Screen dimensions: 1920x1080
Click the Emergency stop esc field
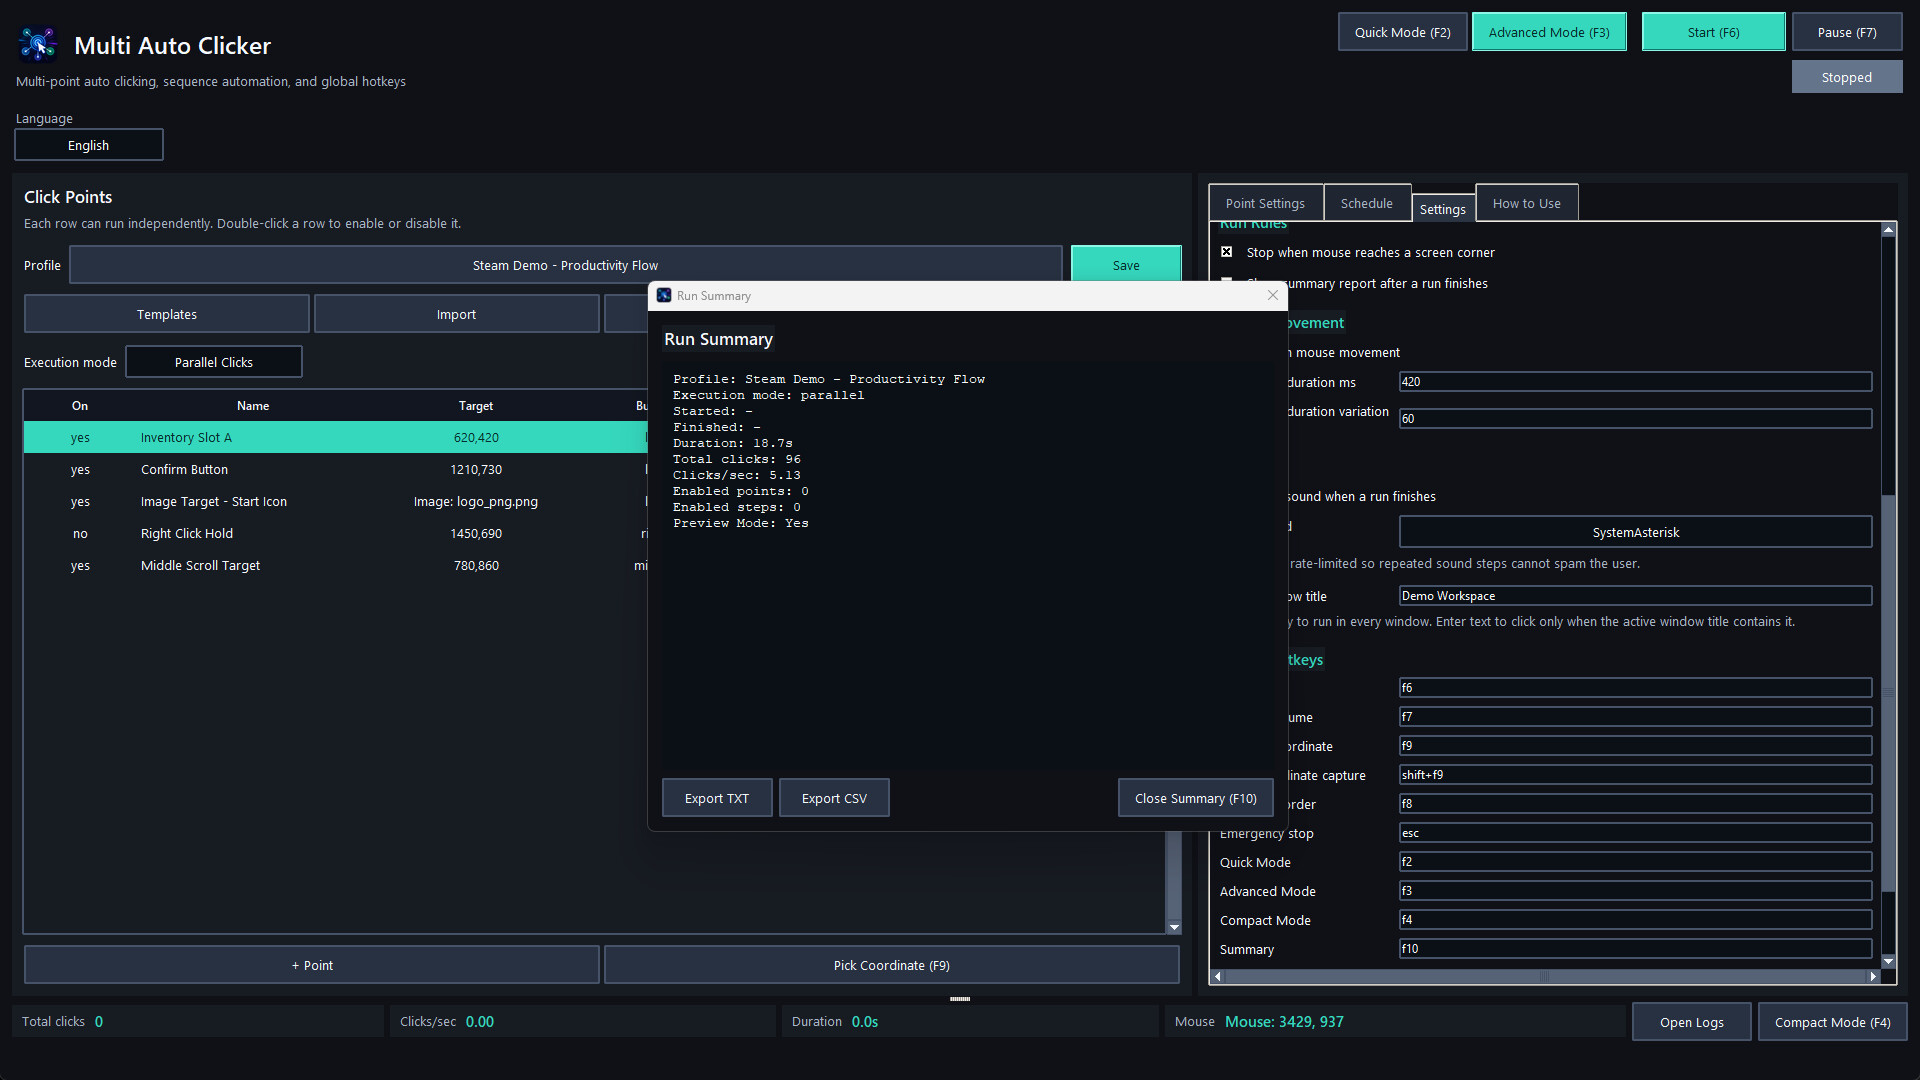coord(1635,832)
